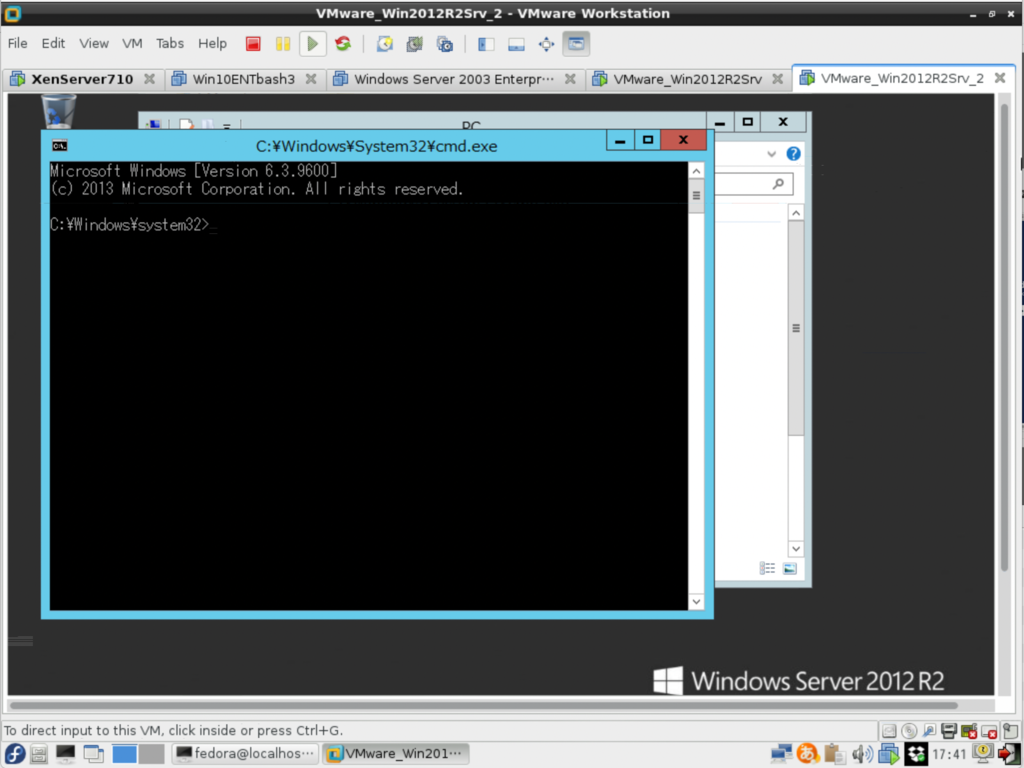This screenshot has width=1024, height=768.
Task: Toggle Unity console view button
Action: click(x=576, y=44)
